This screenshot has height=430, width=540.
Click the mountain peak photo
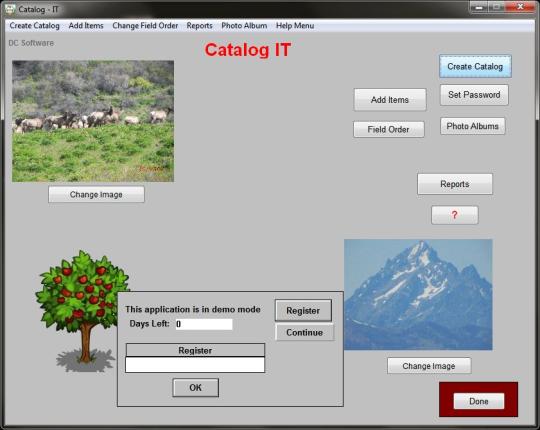[418, 295]
